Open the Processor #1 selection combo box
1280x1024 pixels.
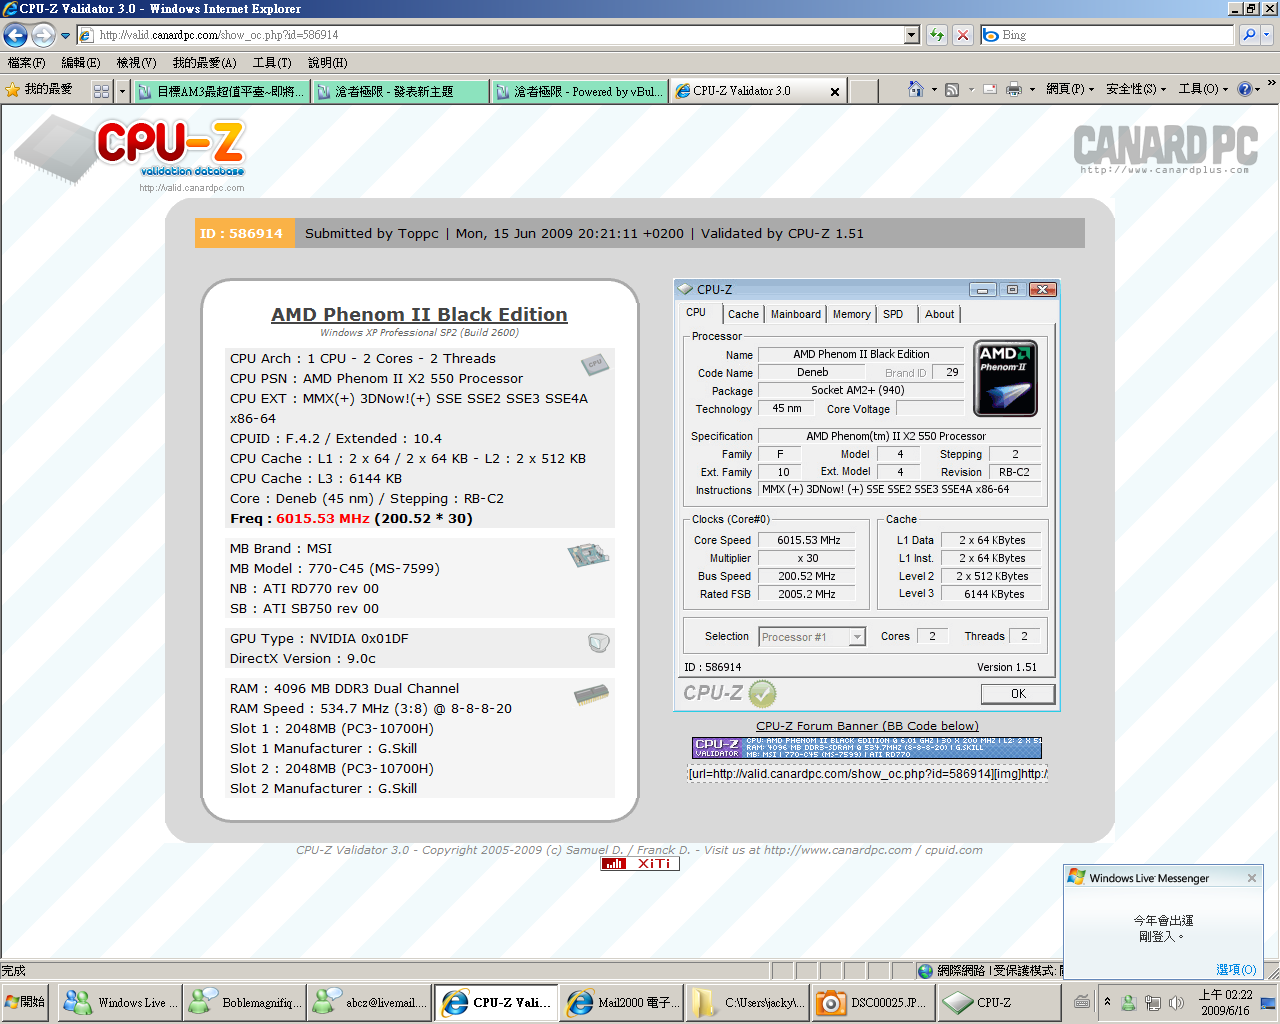point(811,637)
